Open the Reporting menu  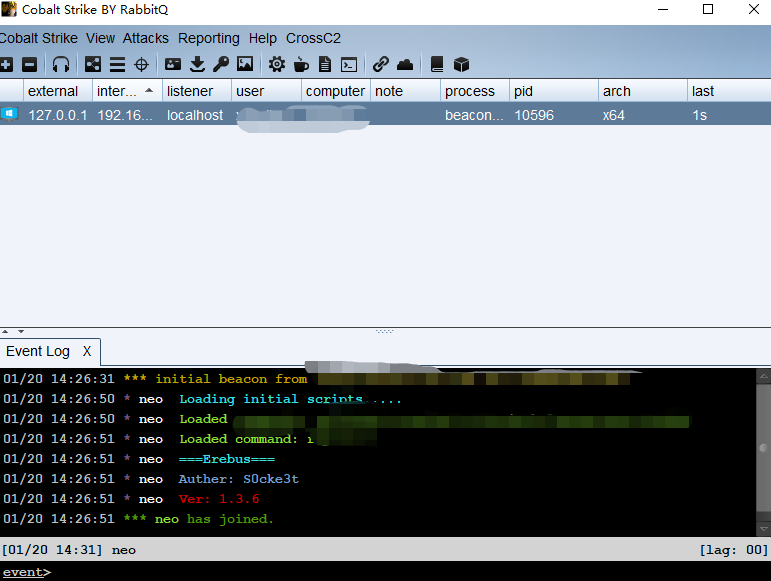click(209, 38)
